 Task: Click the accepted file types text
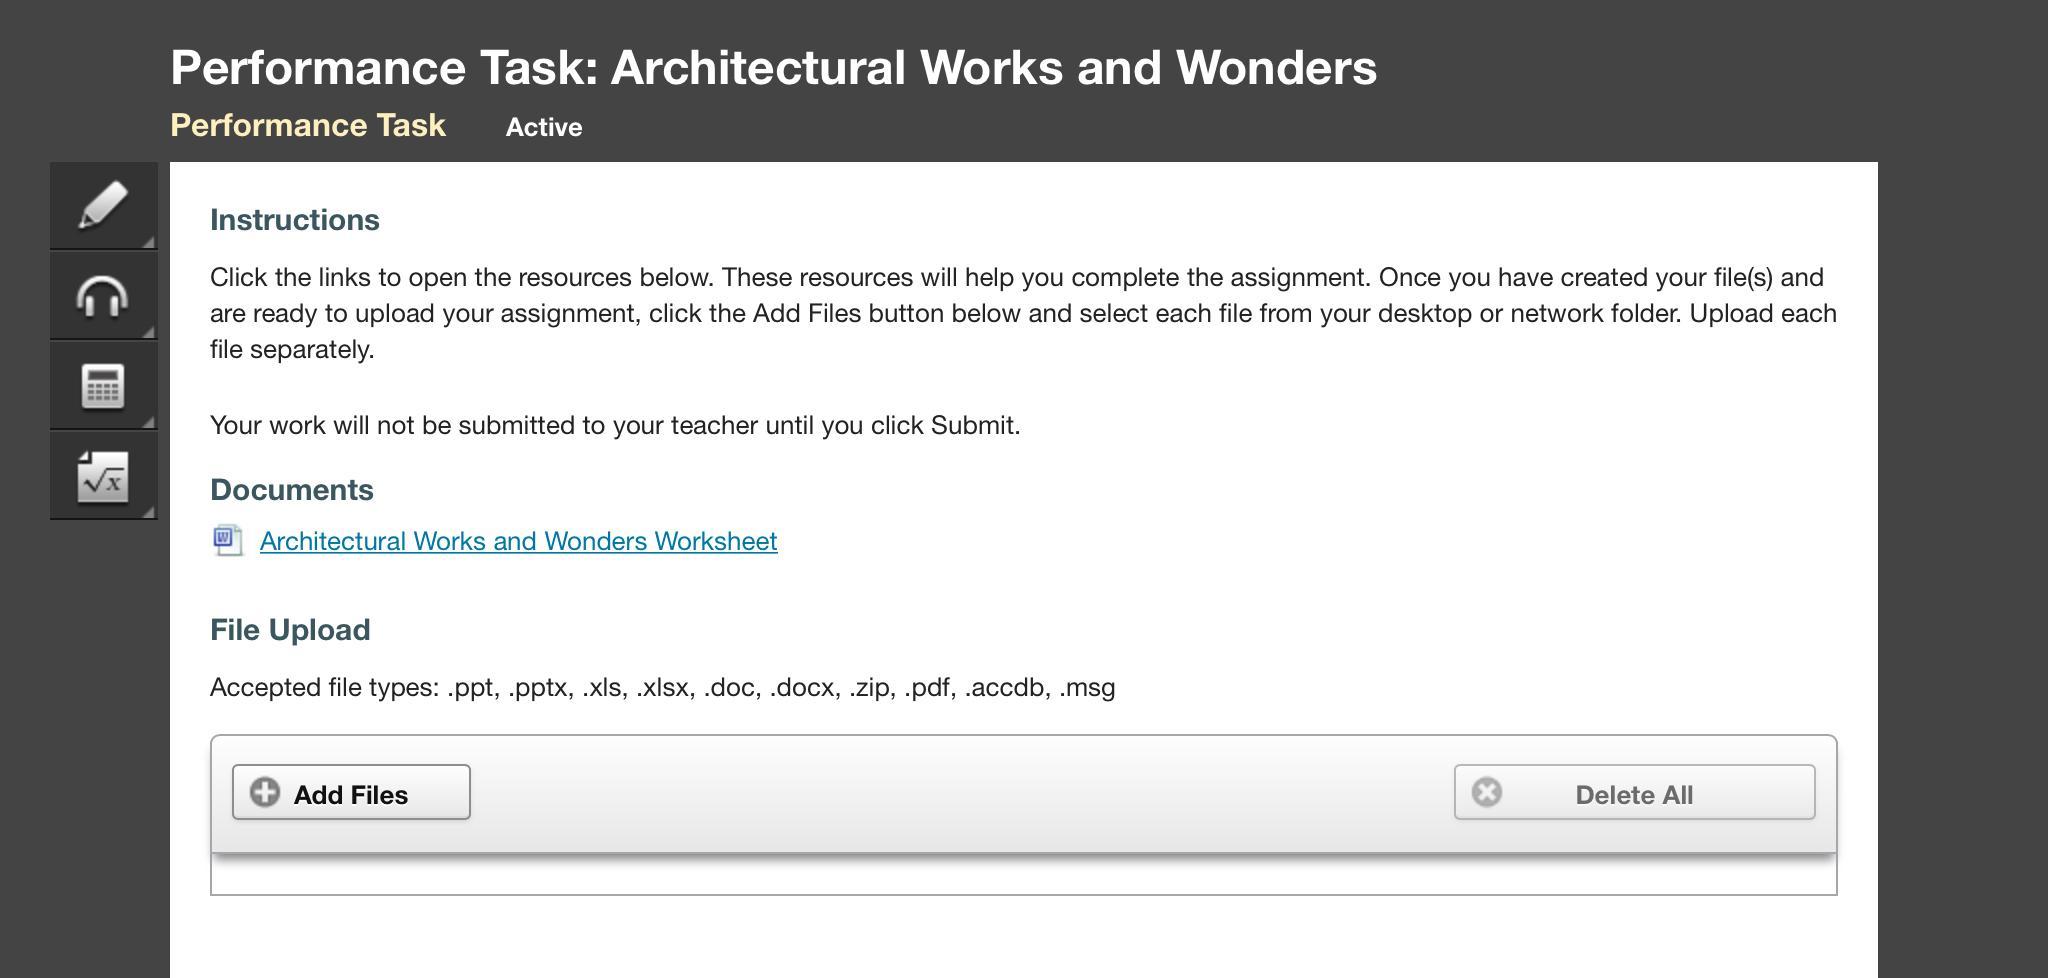pyautogui.click(x=662, y=688)
